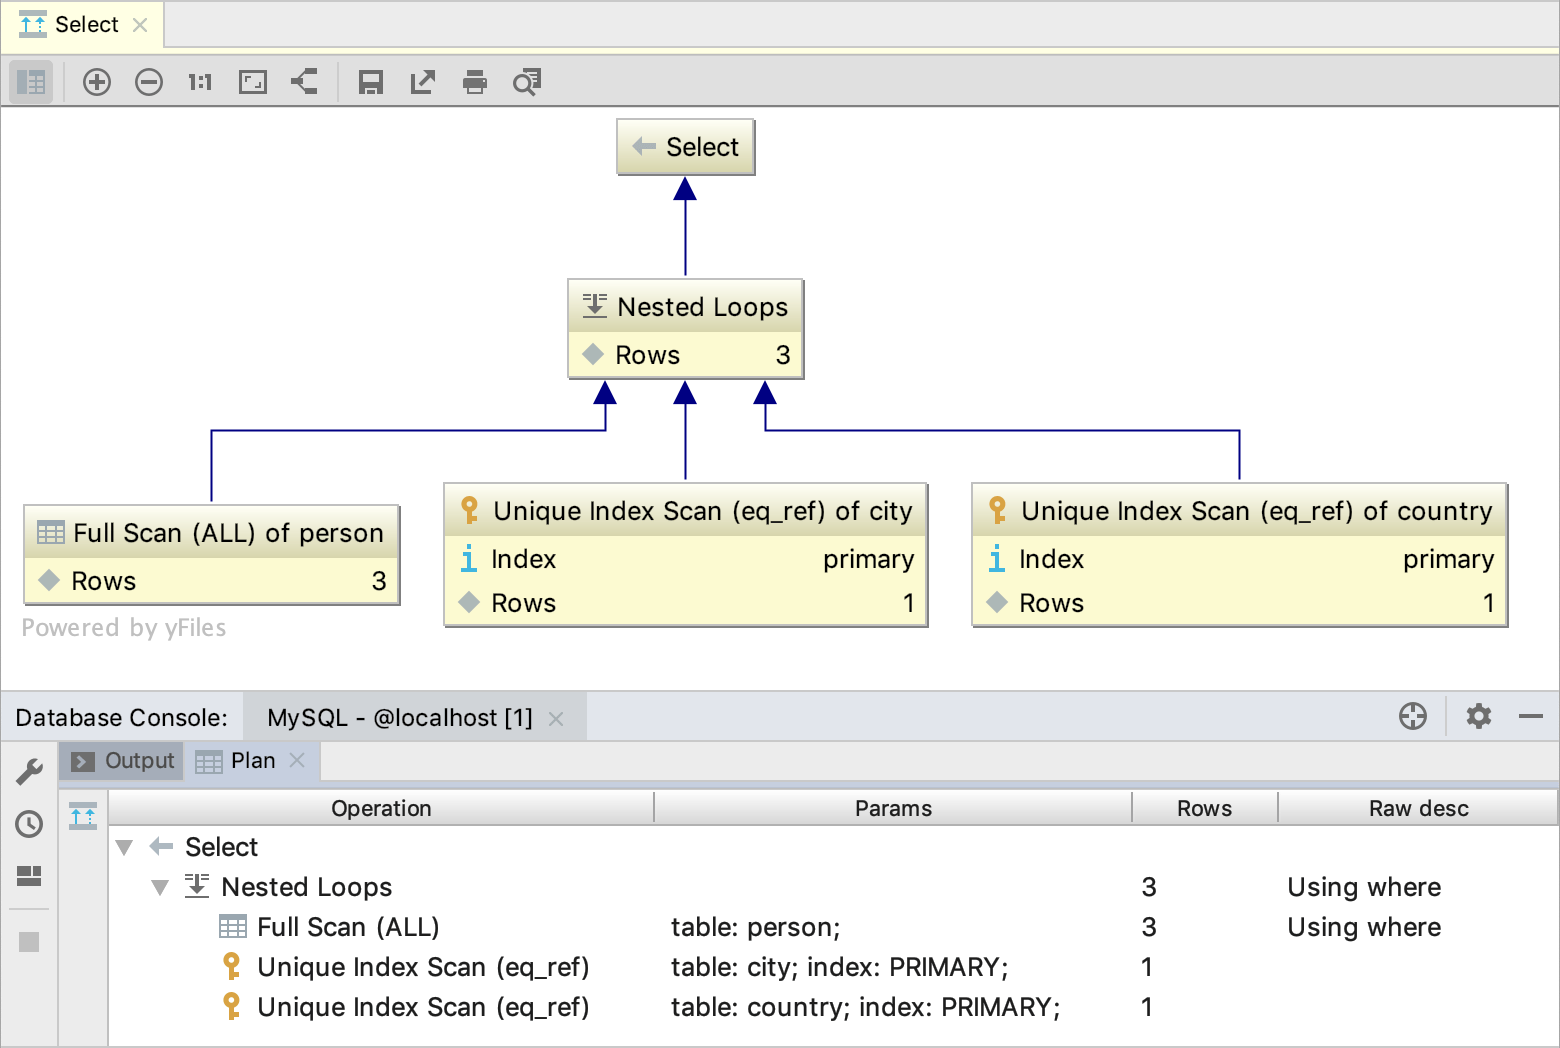Save the diagram to file

pyautogui.click(x=371, y=82)
